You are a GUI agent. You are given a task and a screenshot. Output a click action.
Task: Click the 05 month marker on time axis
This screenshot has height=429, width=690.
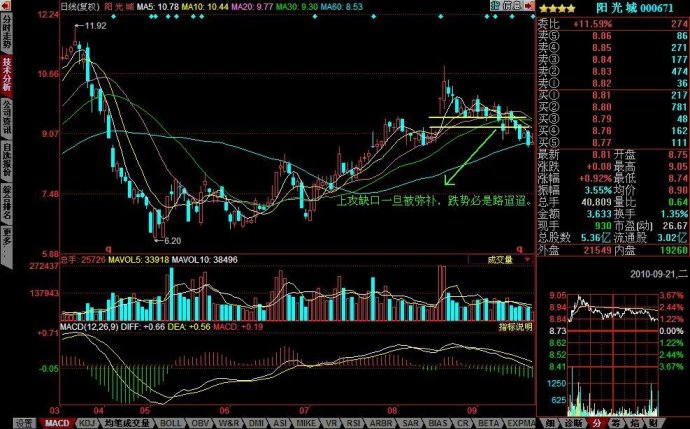tap(145, 411)
